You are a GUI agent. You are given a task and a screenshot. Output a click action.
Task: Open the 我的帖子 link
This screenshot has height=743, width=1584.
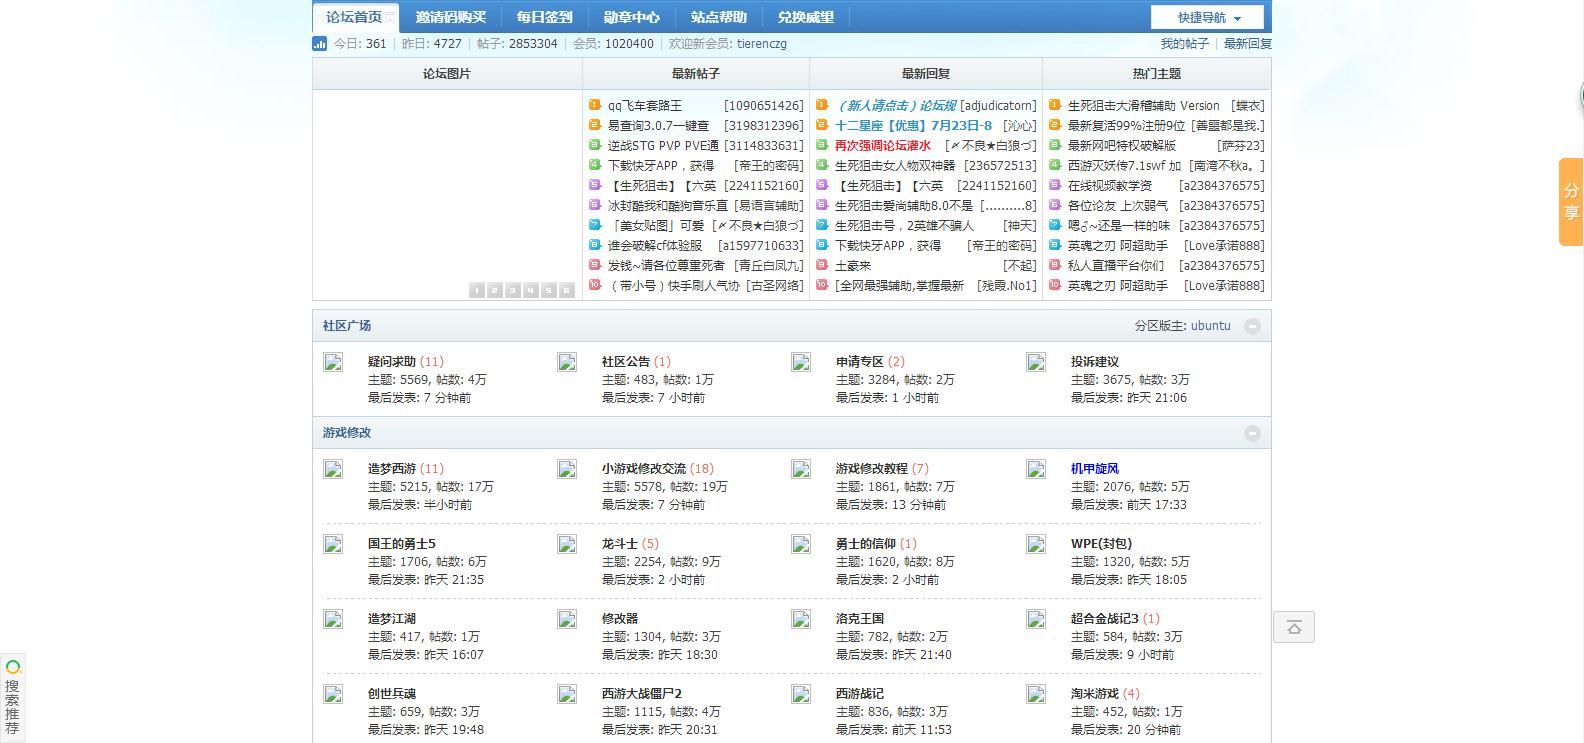(x=1184, y=44)
